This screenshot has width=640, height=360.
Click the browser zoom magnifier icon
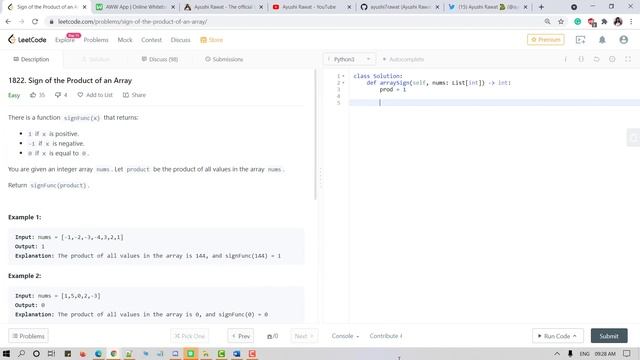point(547,21)
